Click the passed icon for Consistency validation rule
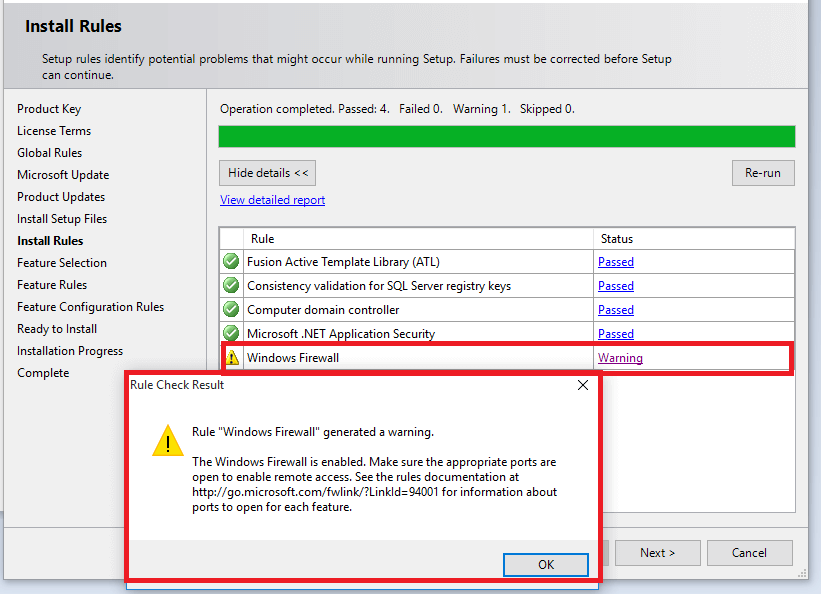This screenshot has width=821, height=594. (x=231, y=286)
